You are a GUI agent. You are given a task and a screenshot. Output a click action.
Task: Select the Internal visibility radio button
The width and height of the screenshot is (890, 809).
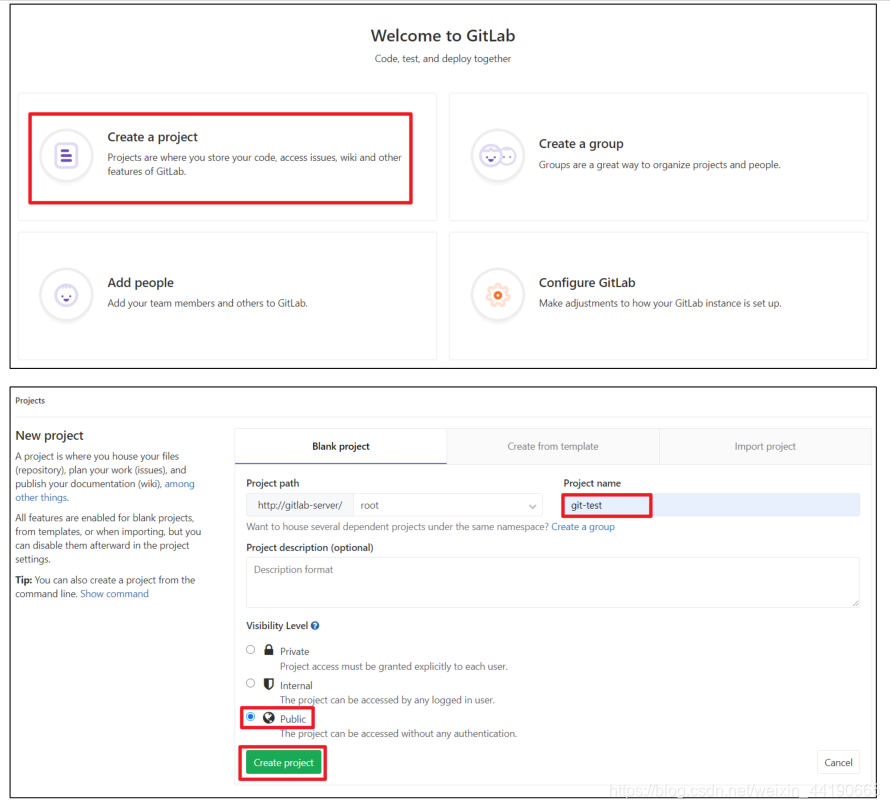tap(250, 683)
